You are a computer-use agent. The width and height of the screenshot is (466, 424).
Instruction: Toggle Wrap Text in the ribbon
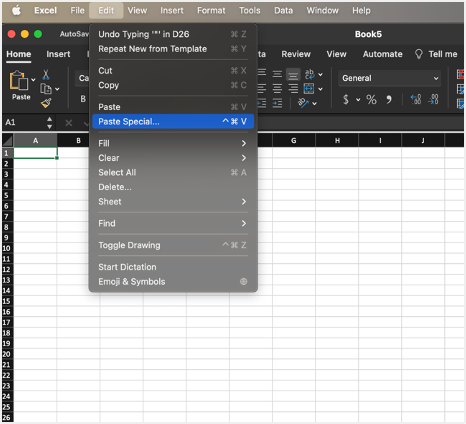click(309, 74)
